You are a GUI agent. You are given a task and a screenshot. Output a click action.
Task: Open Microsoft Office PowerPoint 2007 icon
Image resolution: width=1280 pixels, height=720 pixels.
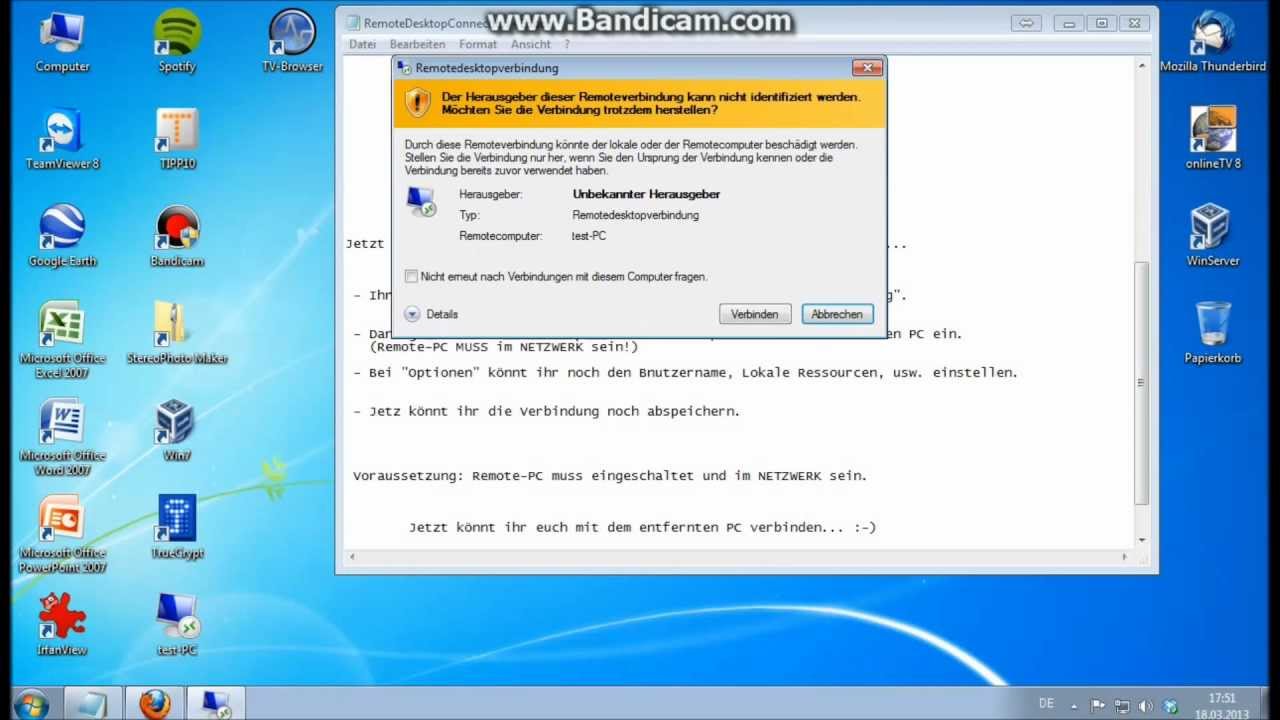click(62, 534)
